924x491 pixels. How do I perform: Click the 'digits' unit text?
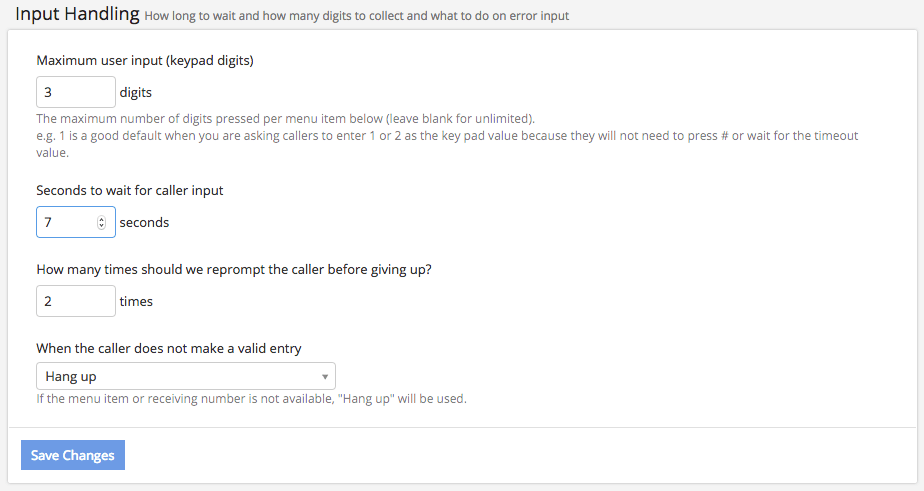coord(136,93)
